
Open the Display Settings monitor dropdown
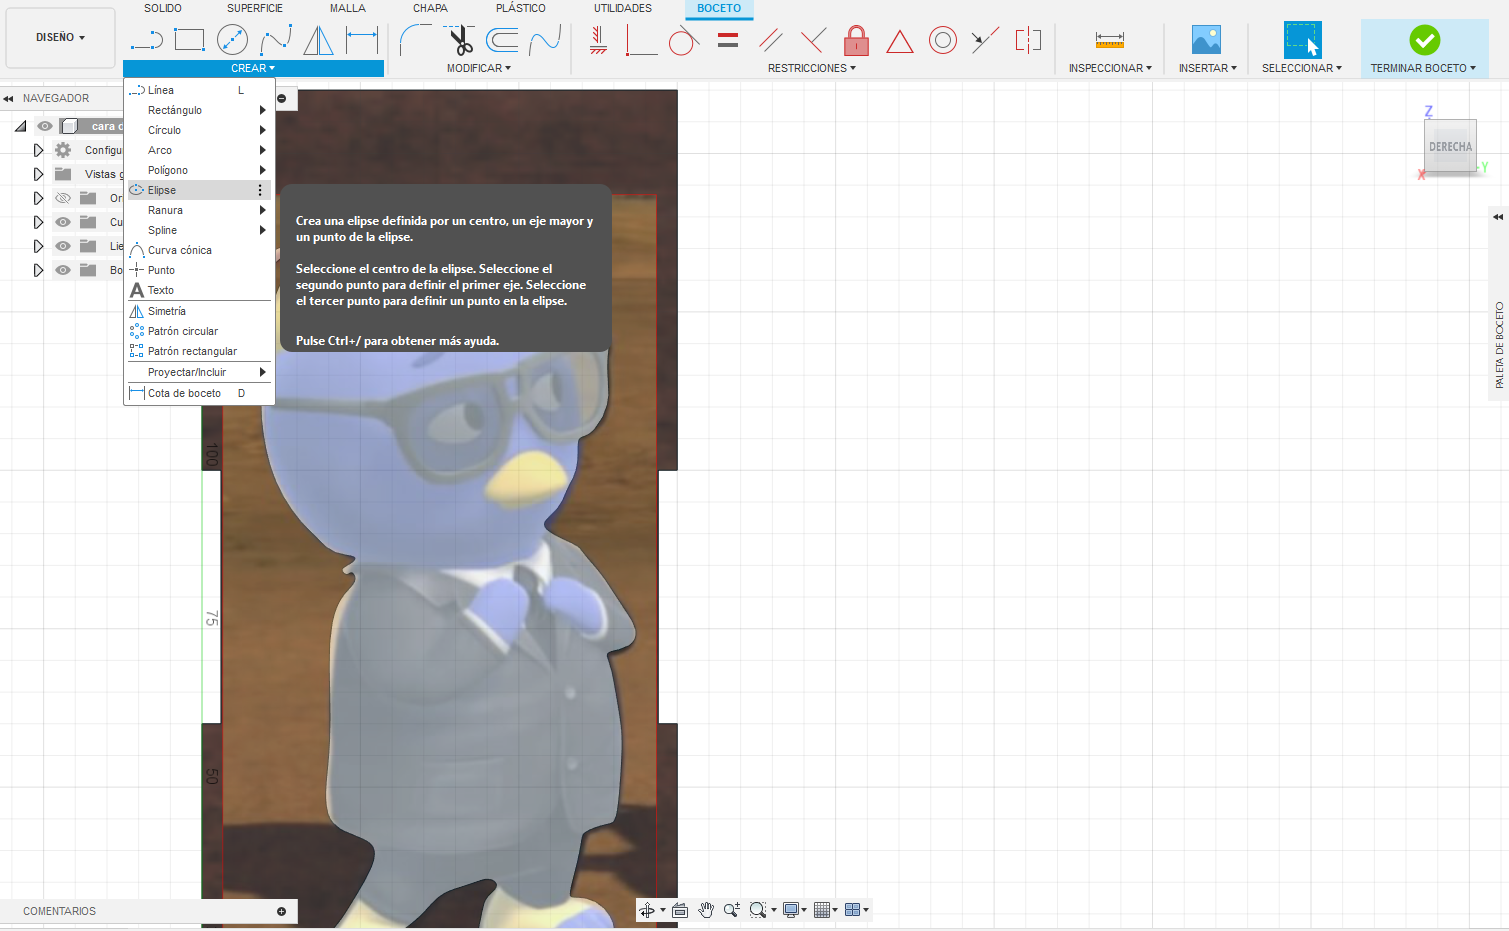click(x=795, y=910)
